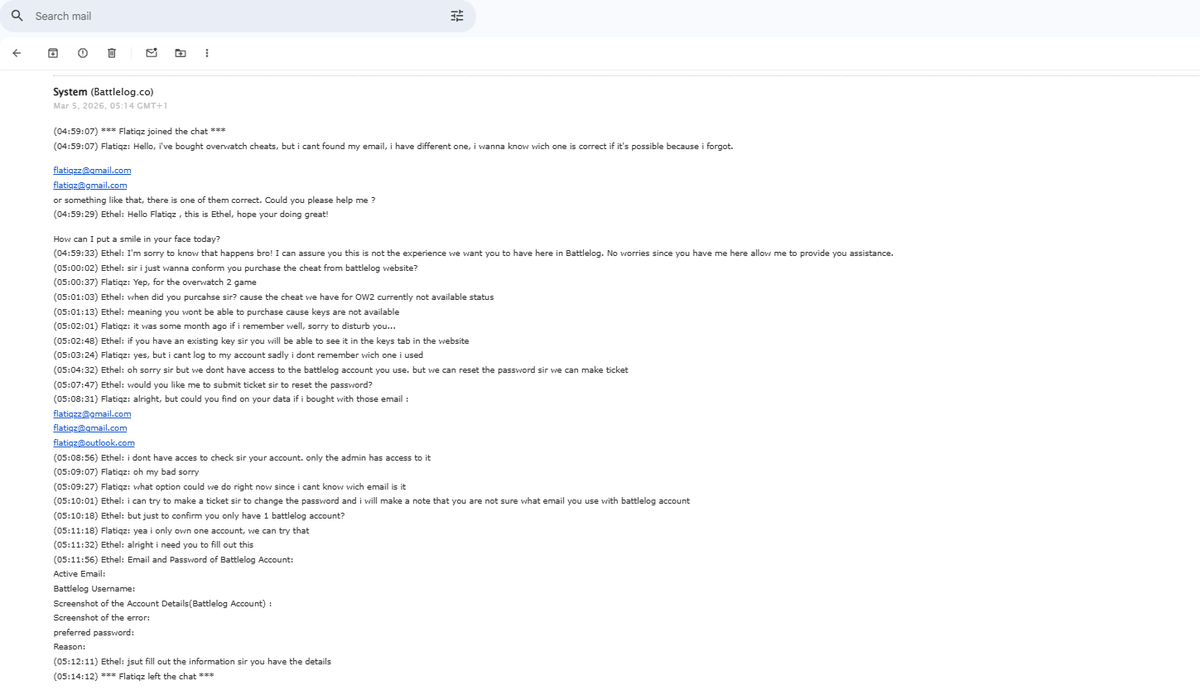Click the 04:59:07 message about overwatch cheats
This screenshot has height=700, width=1200.
coord(393,146)
